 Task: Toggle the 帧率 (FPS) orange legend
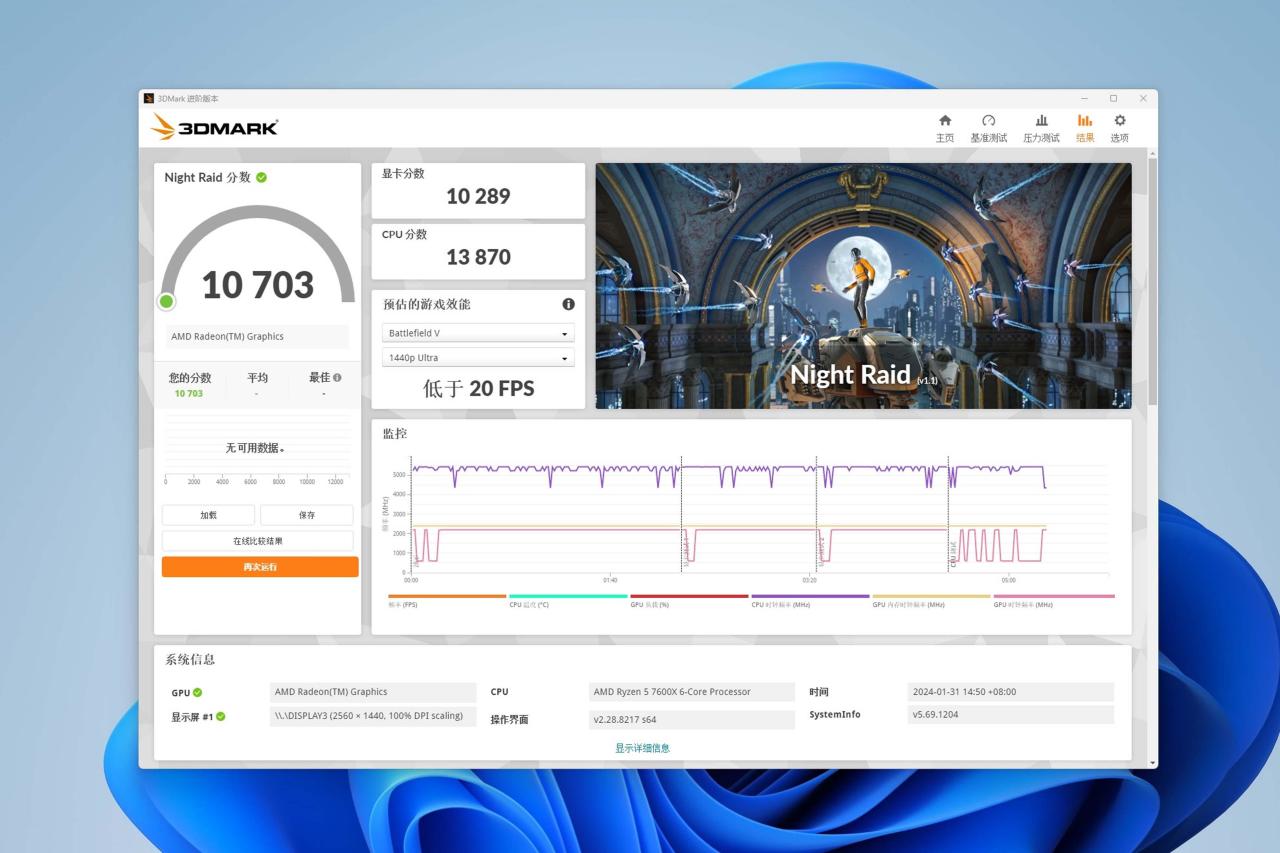(447, 600)
